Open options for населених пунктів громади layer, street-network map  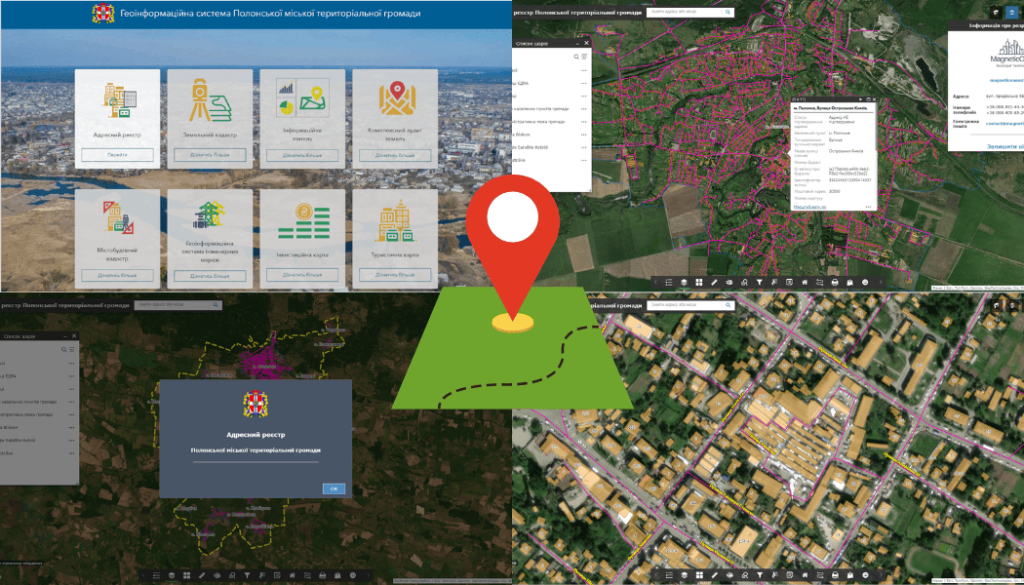[584, 108]
